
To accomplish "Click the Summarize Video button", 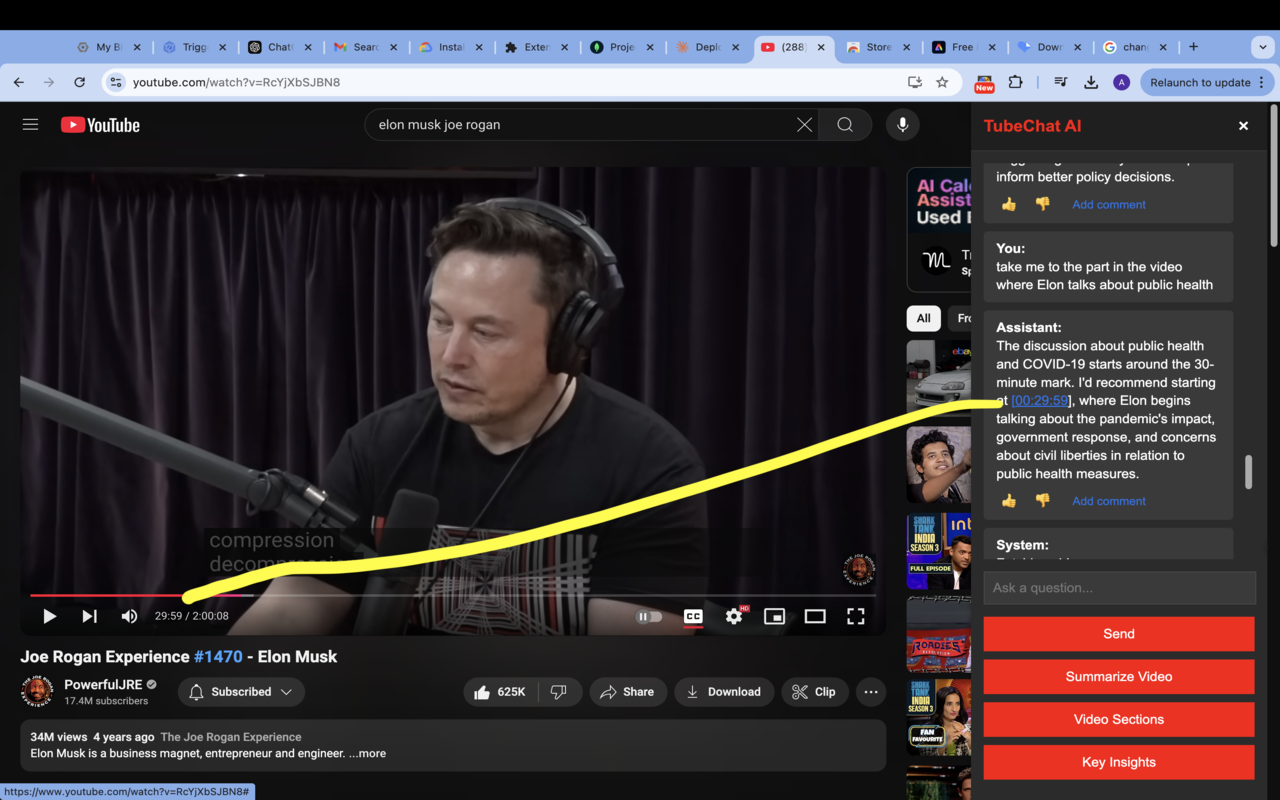I will 1119,677.
